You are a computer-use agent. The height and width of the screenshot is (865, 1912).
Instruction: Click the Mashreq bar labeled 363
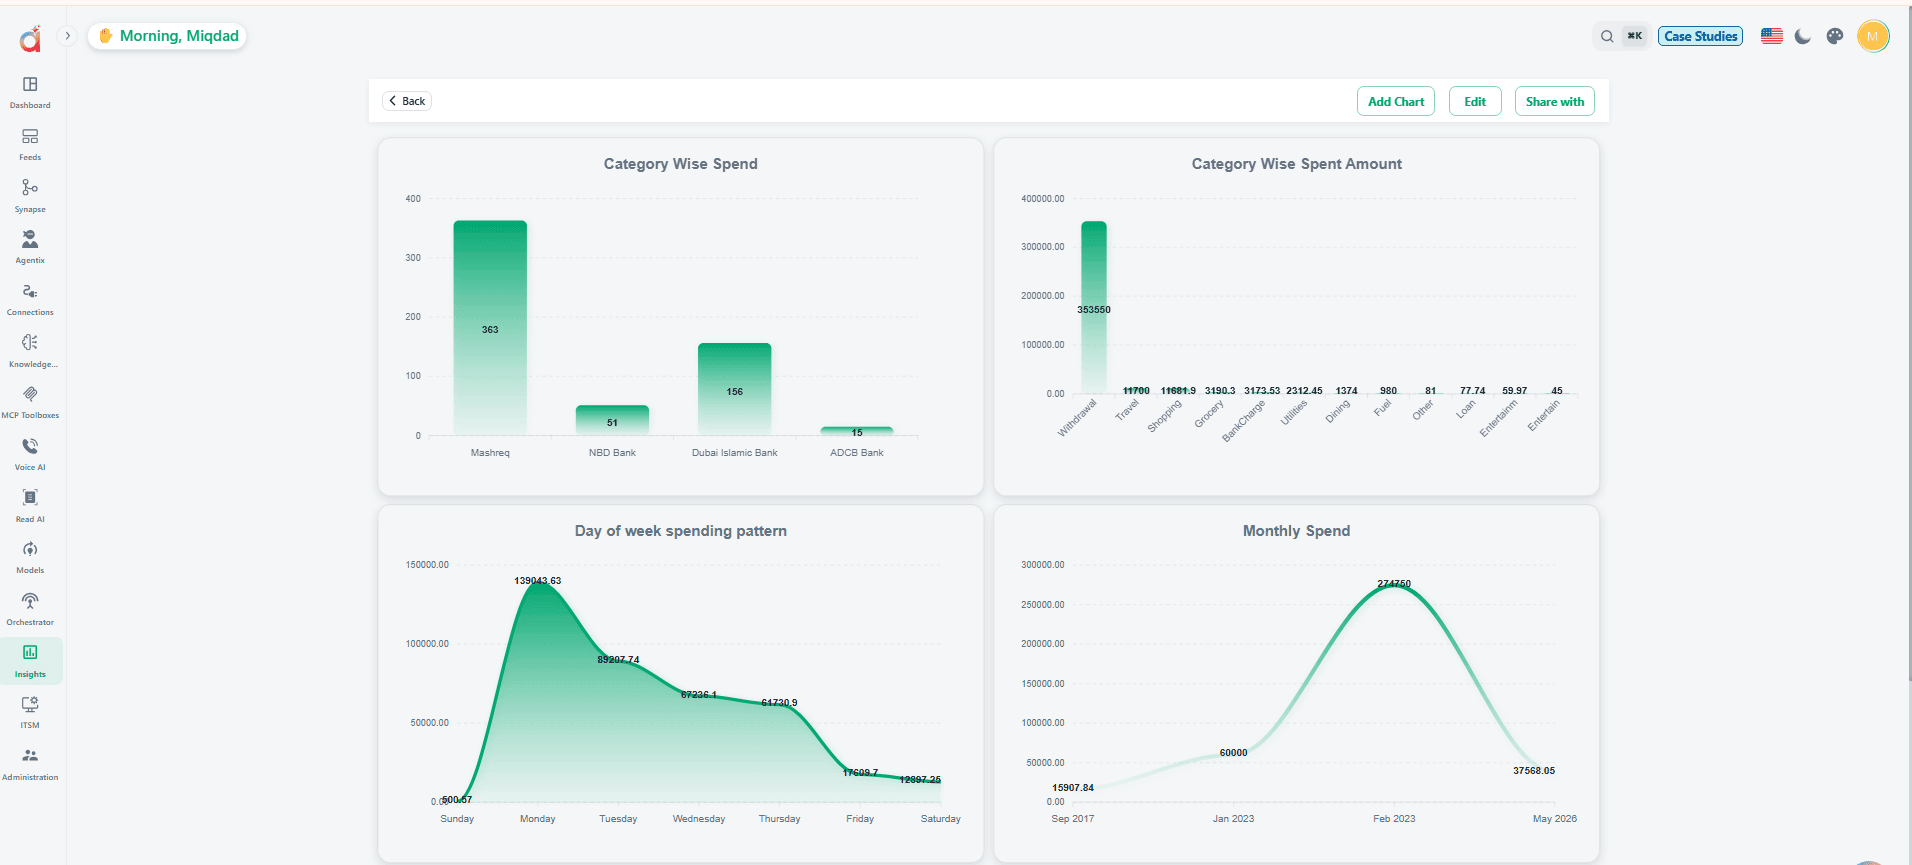[x=490, y=328]
